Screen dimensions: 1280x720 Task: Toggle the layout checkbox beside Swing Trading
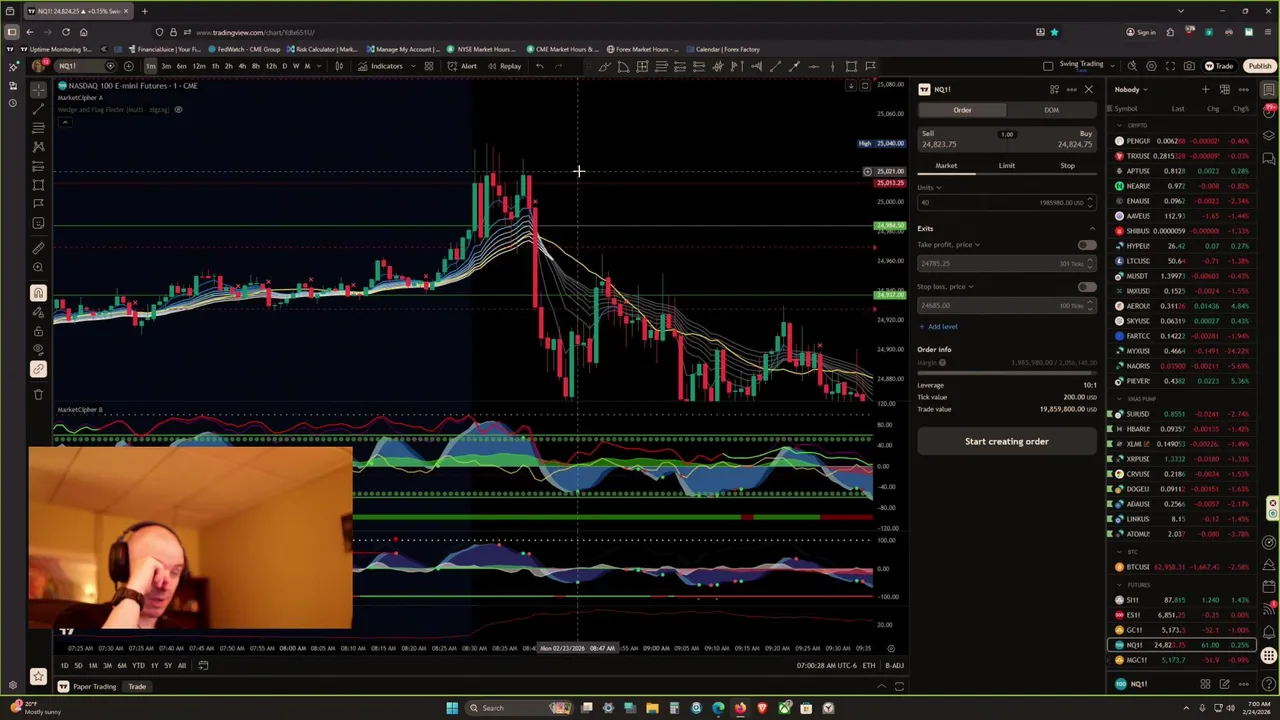tap(1048, 66)
